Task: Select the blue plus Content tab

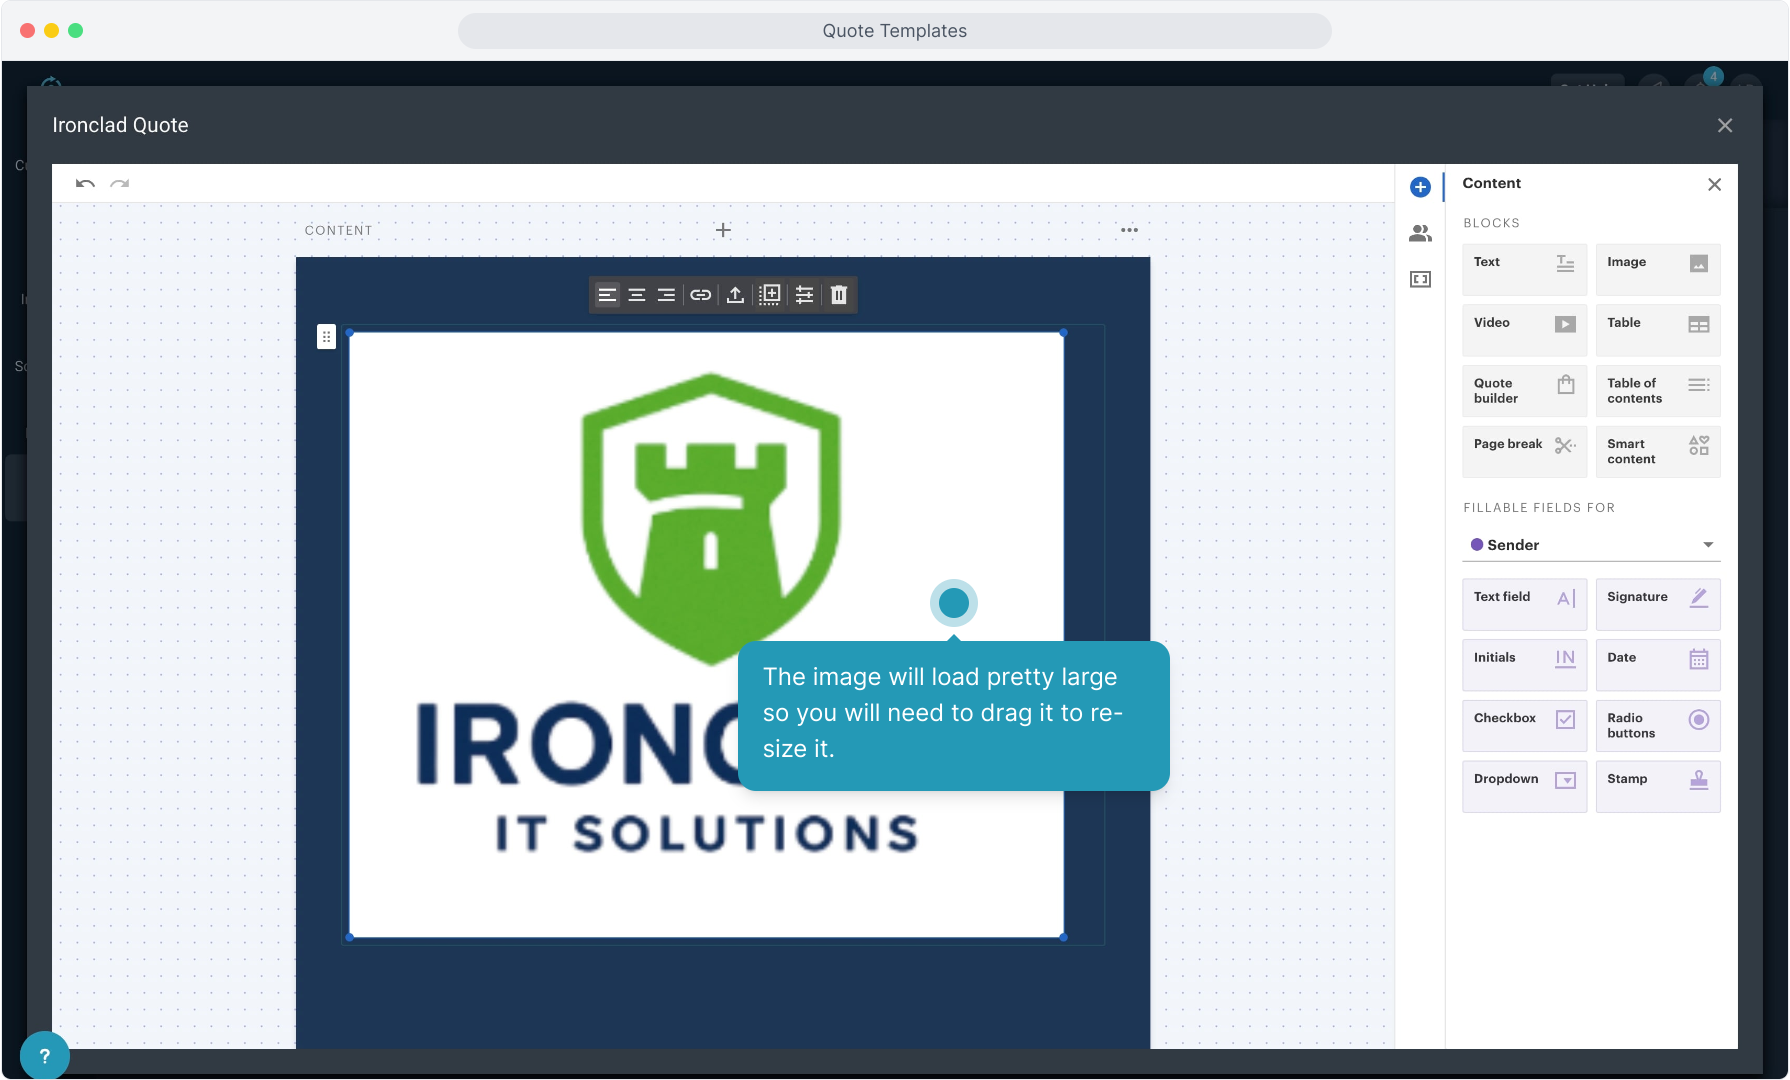Action: (1420, 187)
